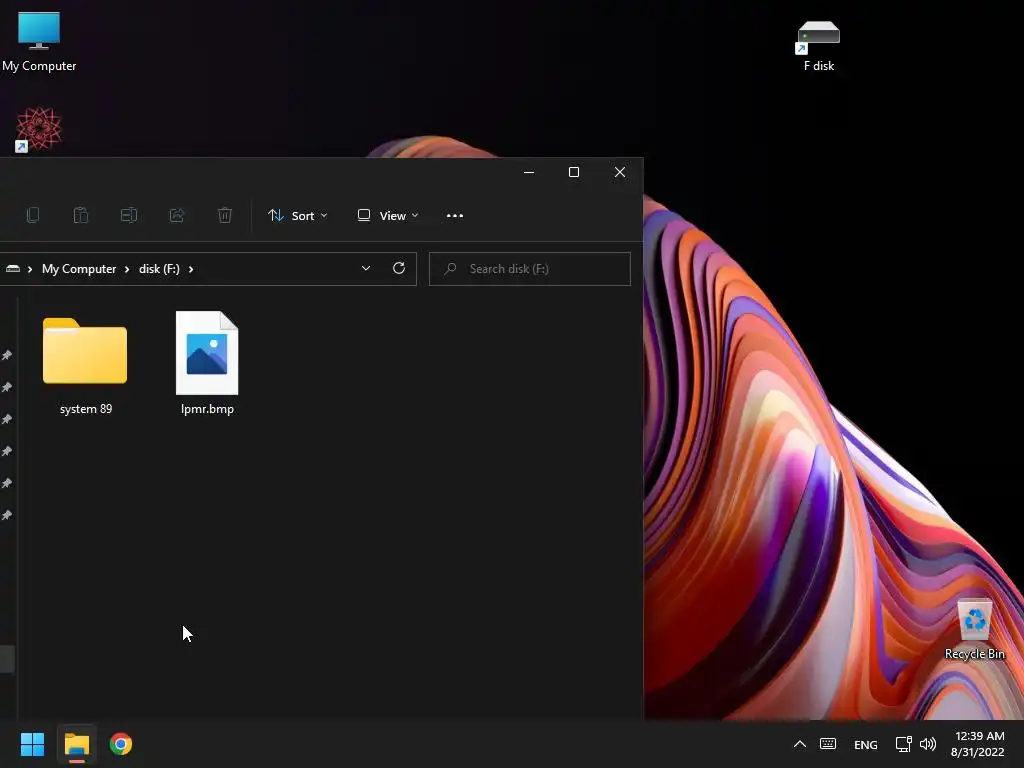Minimize the File Explorer window

[x=529, y=172]
